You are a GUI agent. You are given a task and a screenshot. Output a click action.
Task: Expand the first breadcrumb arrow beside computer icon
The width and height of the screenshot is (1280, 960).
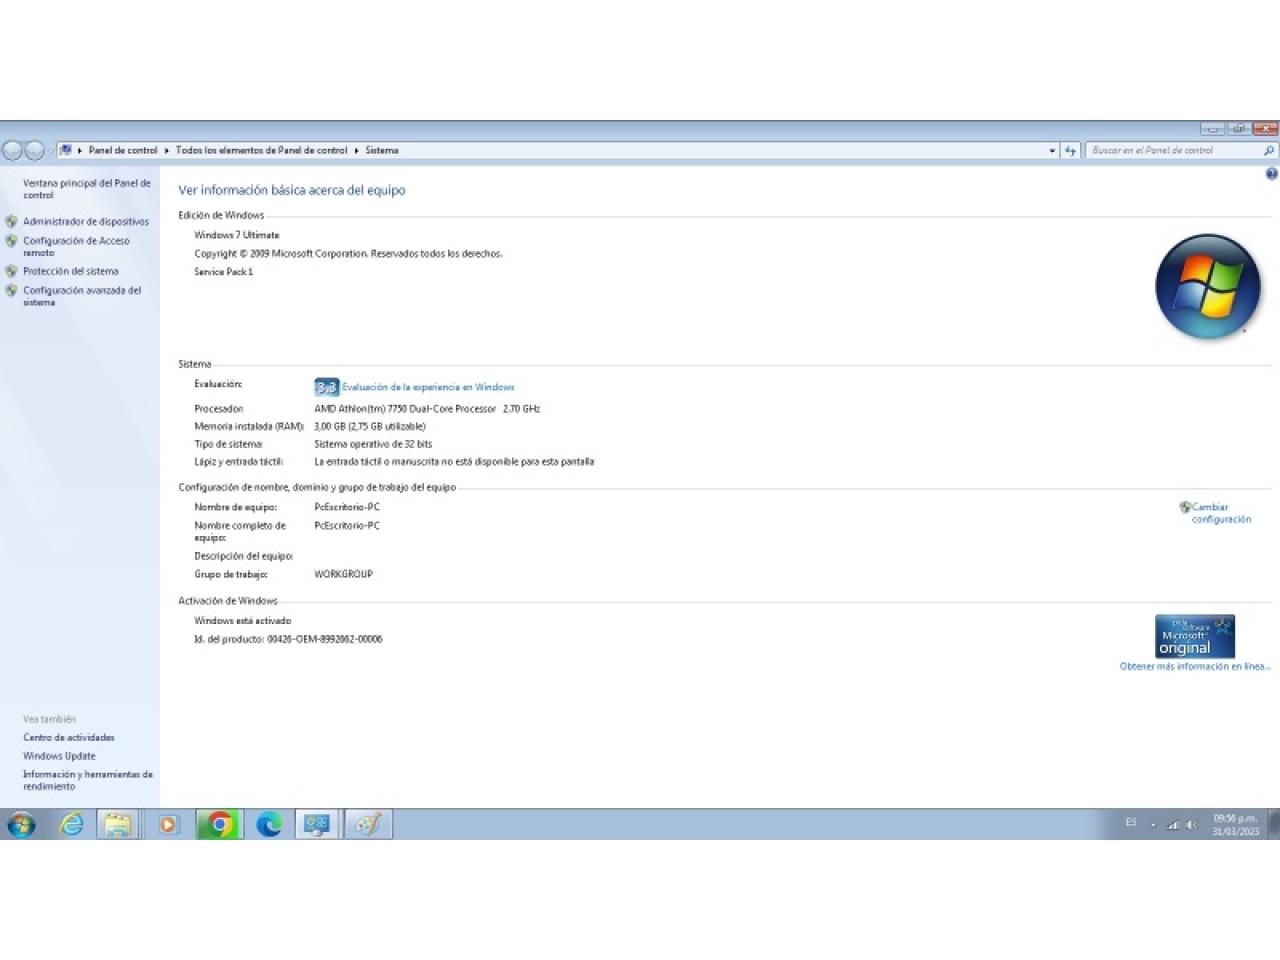80,150
